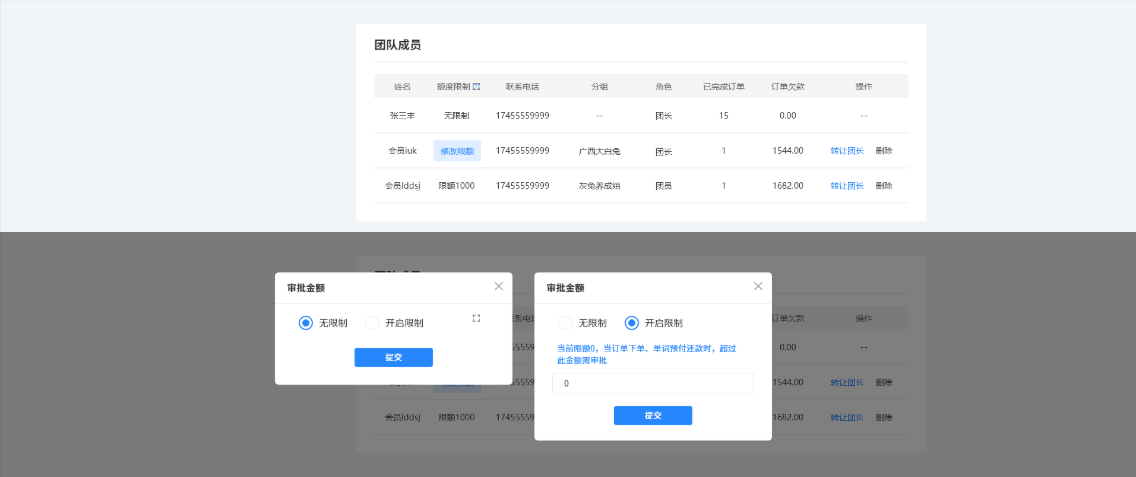Select 无限制 radio in the left dialog
Screen dimensions: 1136x477
pyautogui.click(x=306, y=323)
